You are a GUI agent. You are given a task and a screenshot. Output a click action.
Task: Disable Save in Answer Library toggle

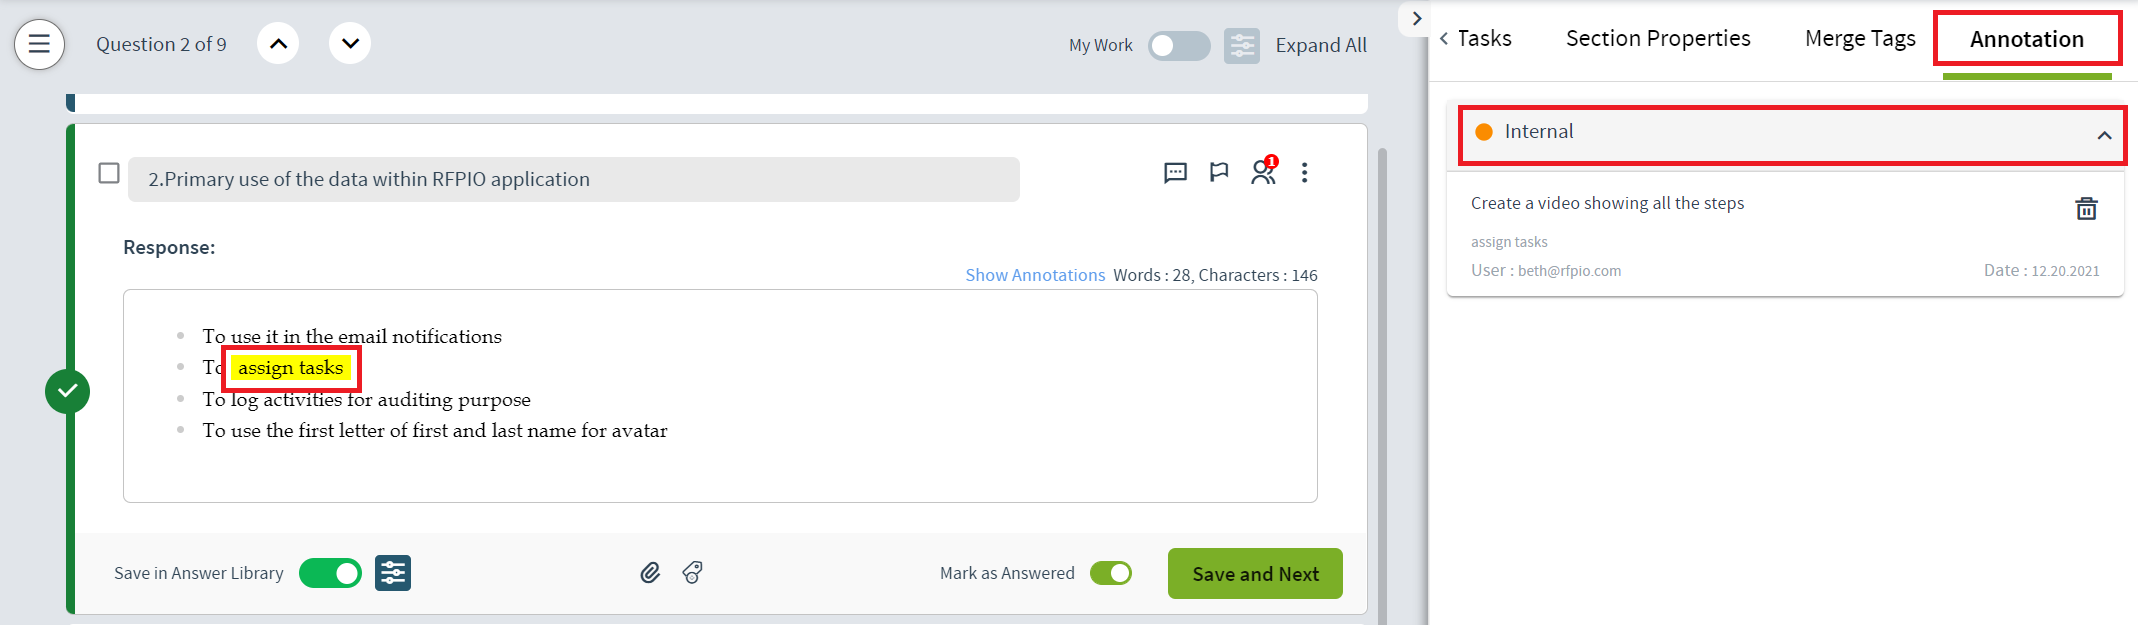click(x=331, y=573)
